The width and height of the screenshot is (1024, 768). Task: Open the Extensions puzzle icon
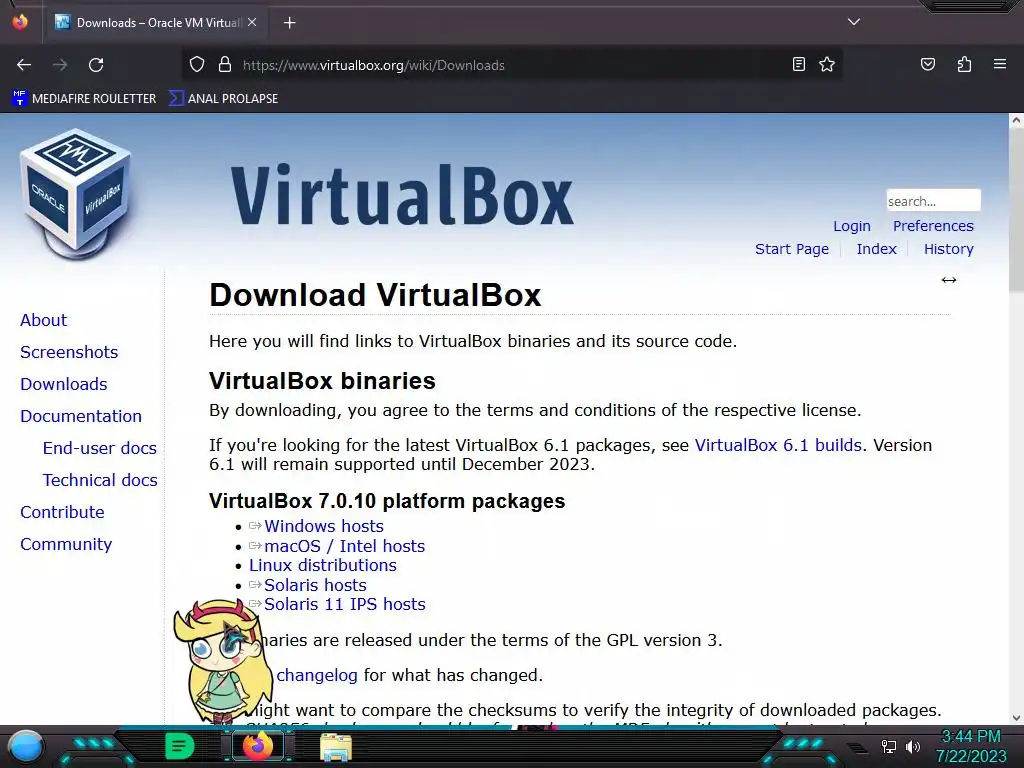tap(964, 64)
